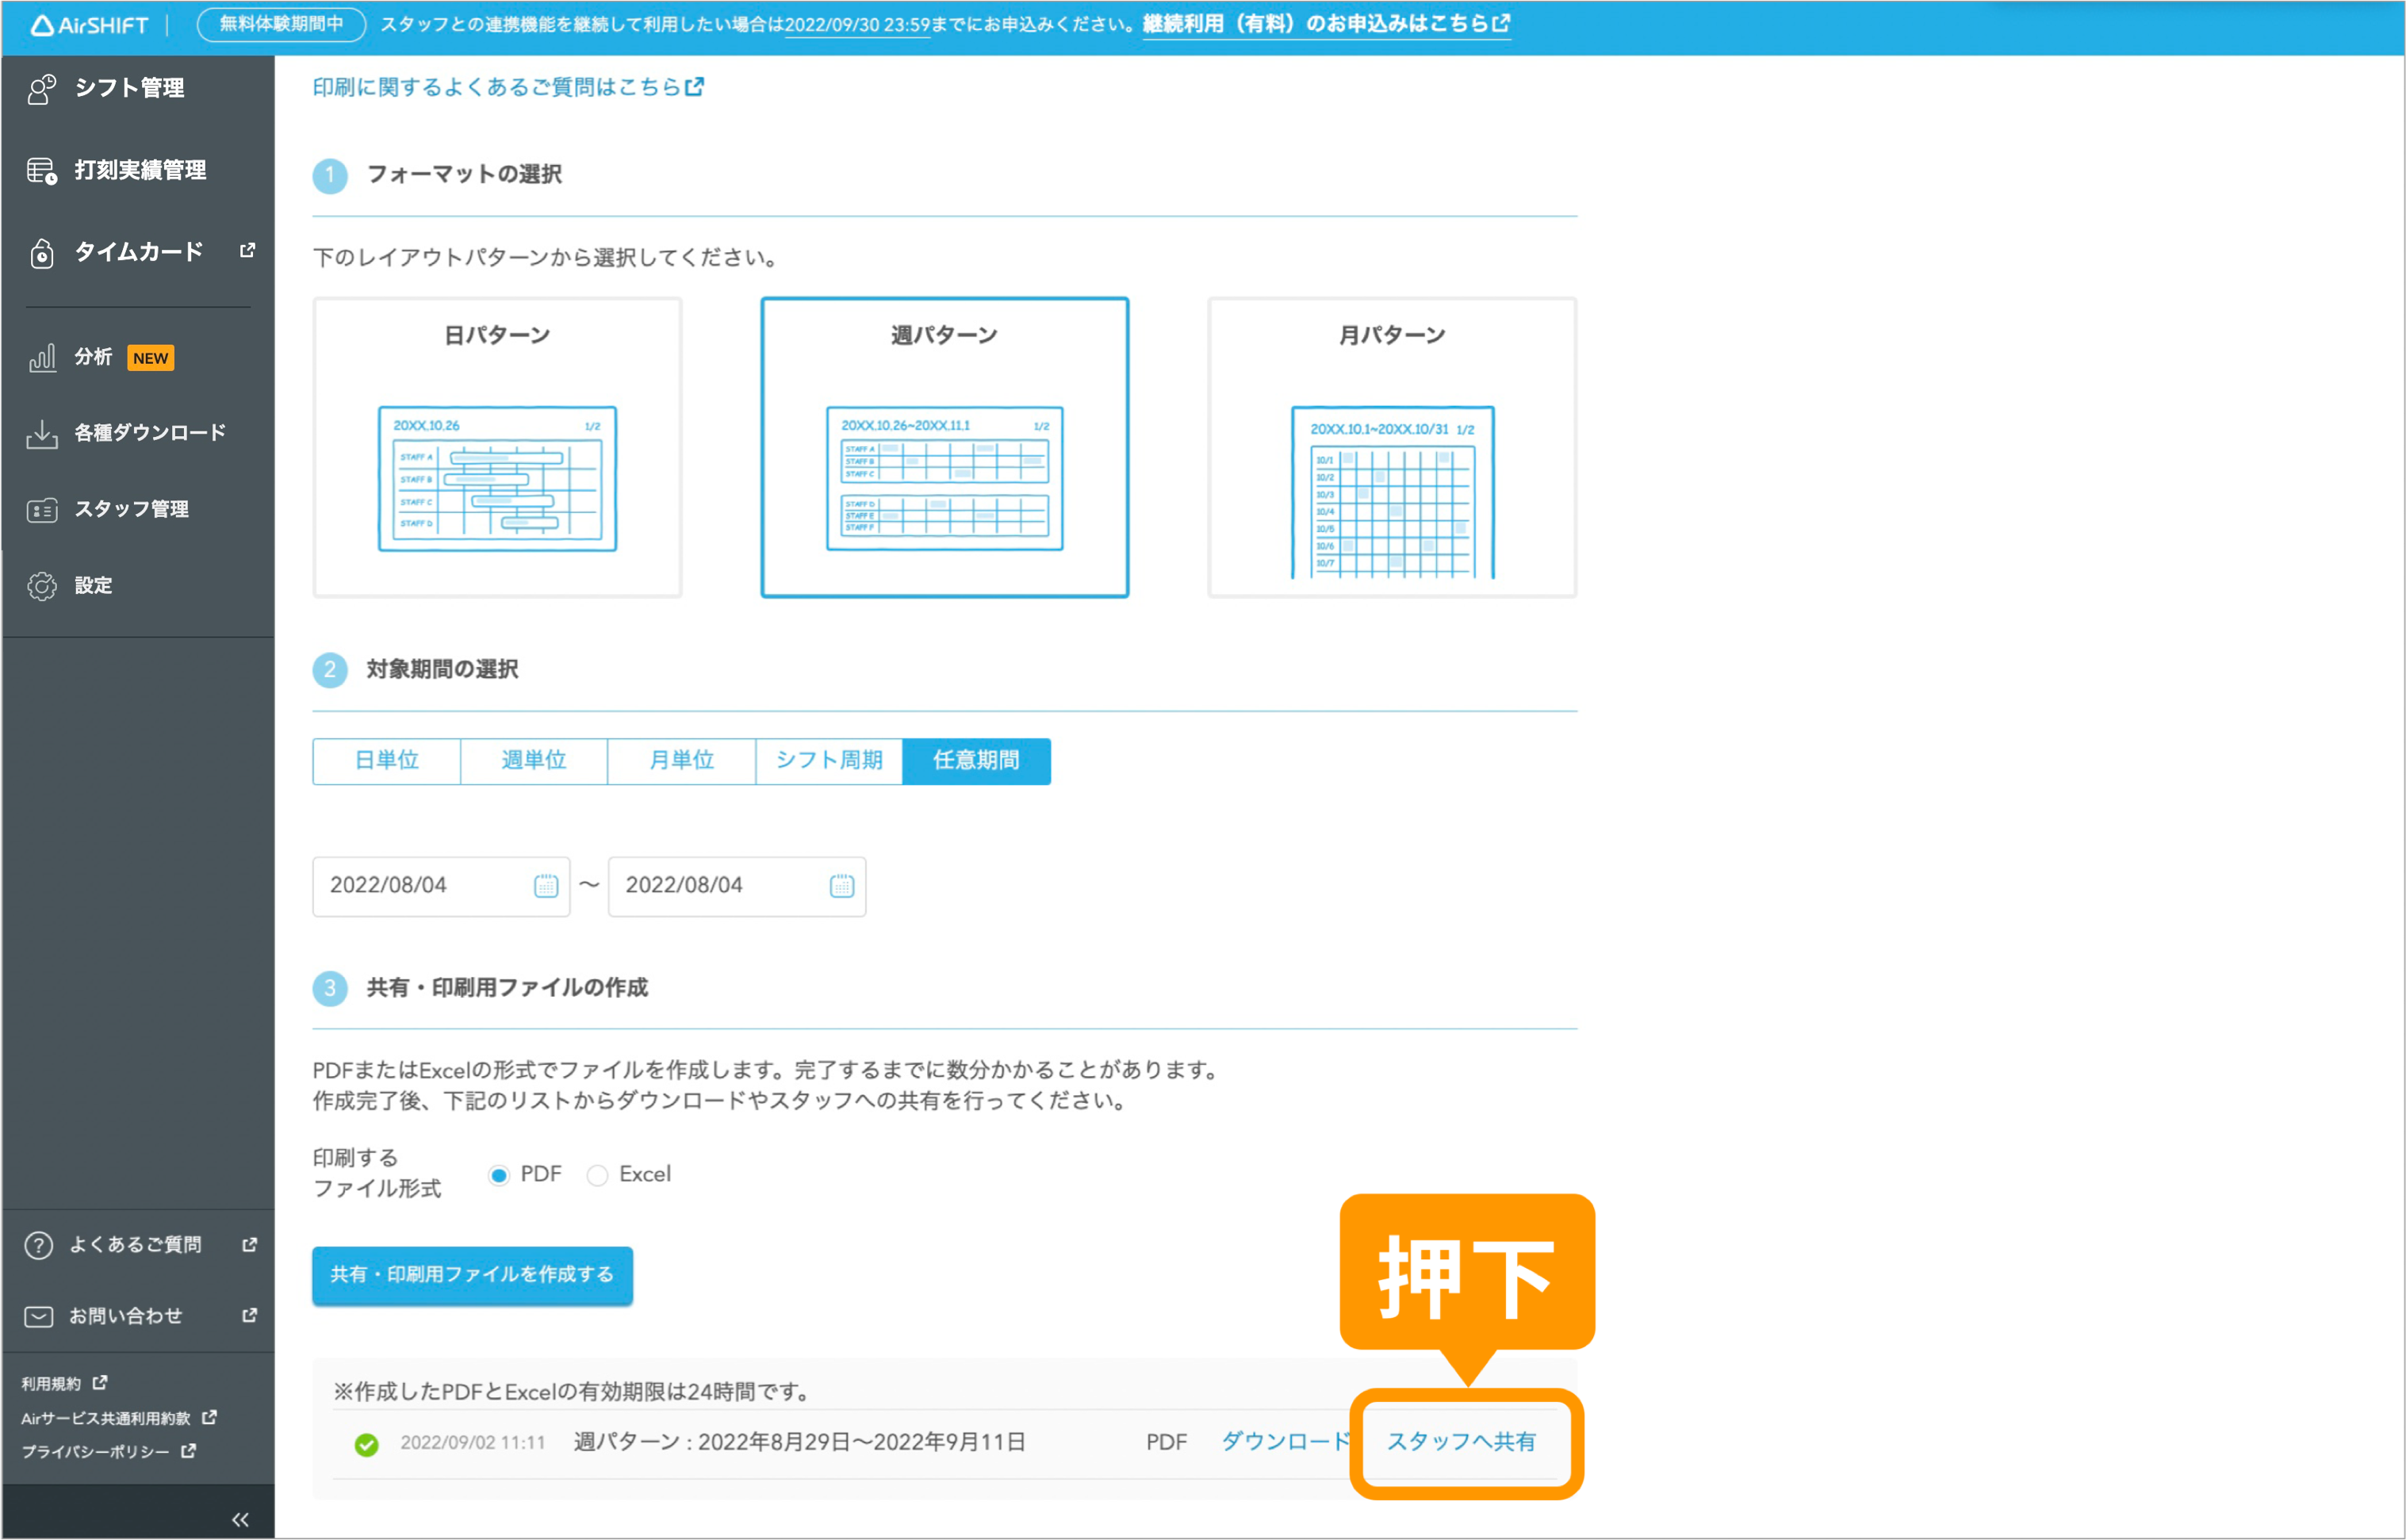
Task: Click 無料体験期間中 badge
Action: [x=281, y=24]
